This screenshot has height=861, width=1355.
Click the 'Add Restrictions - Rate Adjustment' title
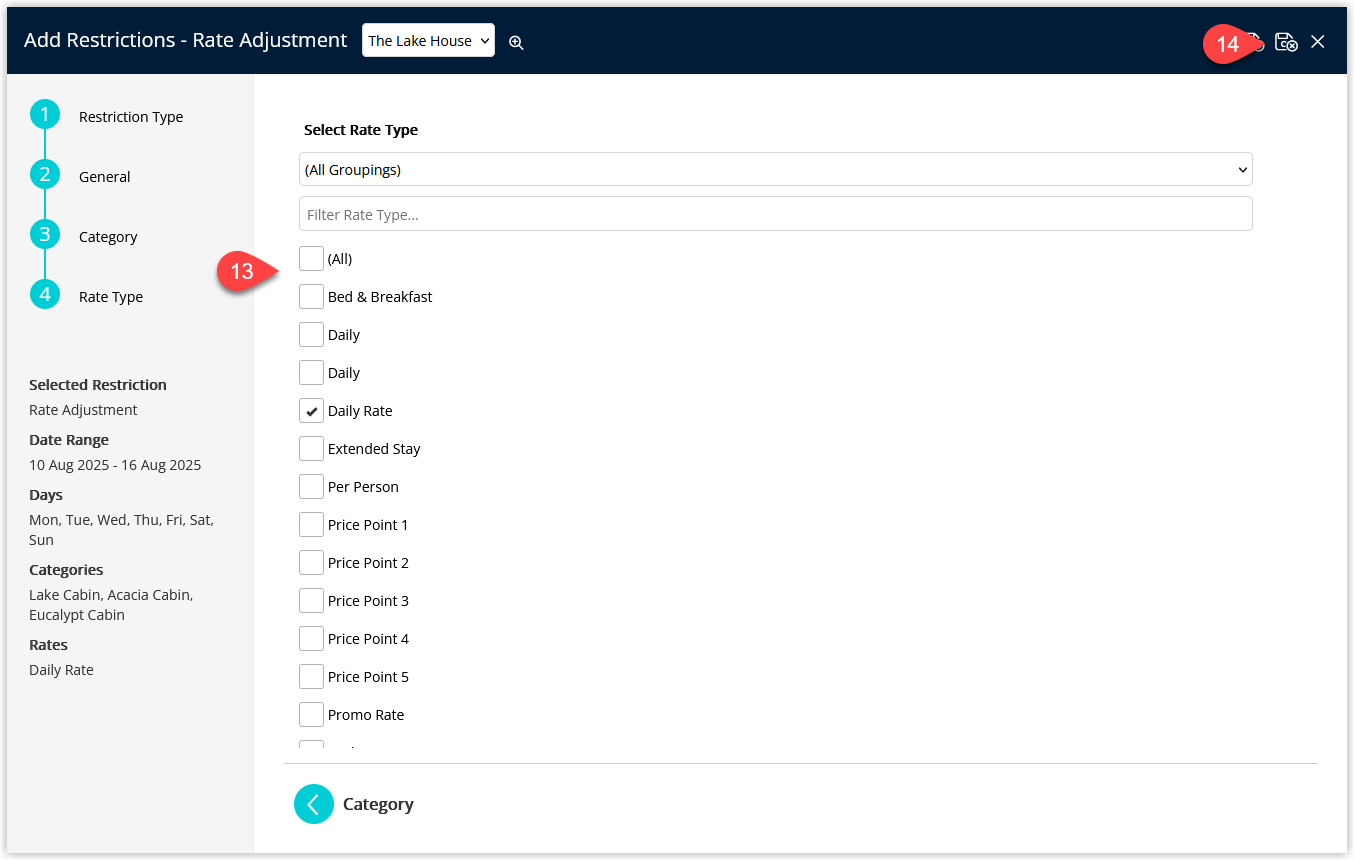tap(186, 41)
